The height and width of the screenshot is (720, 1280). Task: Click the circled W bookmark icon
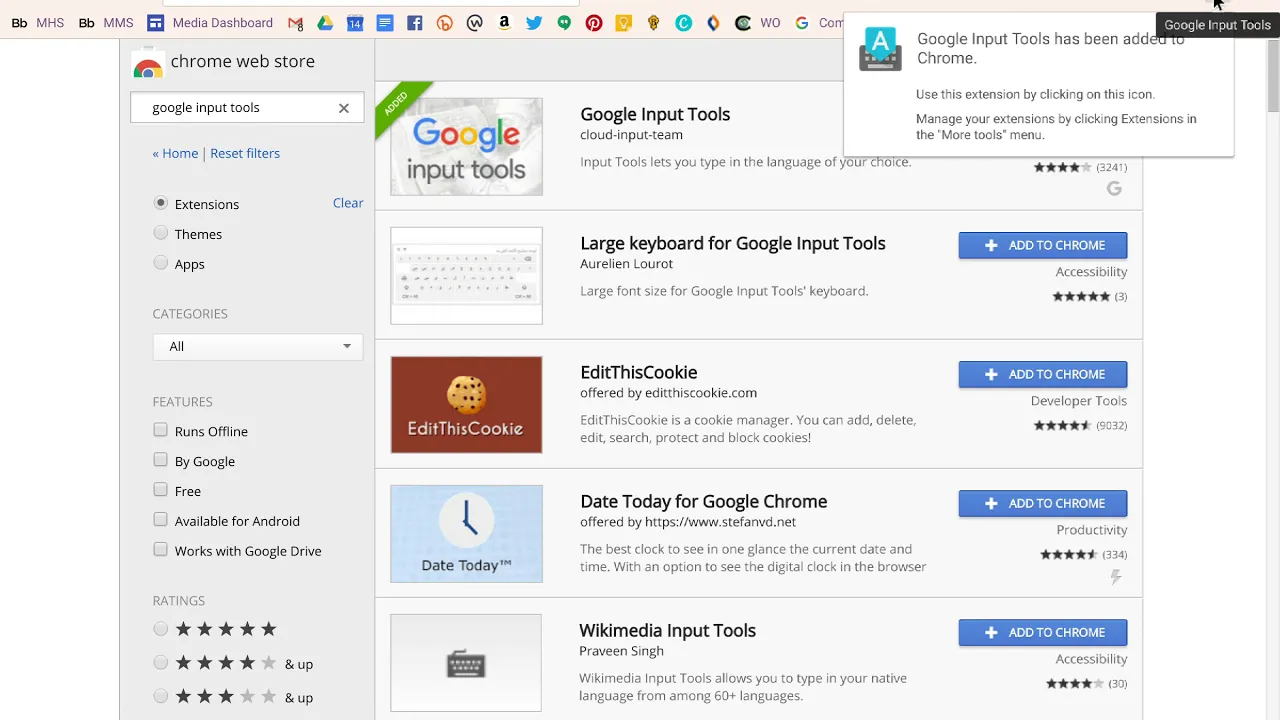click(x=475, y=23)
